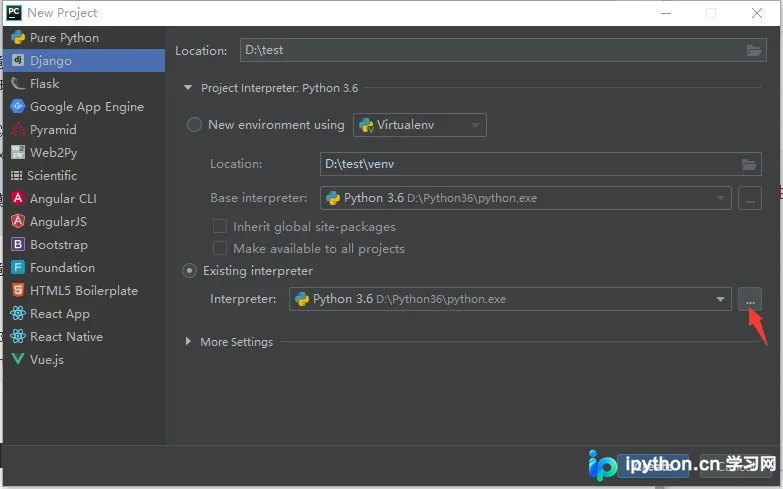Click the venv Location field
The width and height of the screenshot is (783, 489).
[x=540, y=164]
